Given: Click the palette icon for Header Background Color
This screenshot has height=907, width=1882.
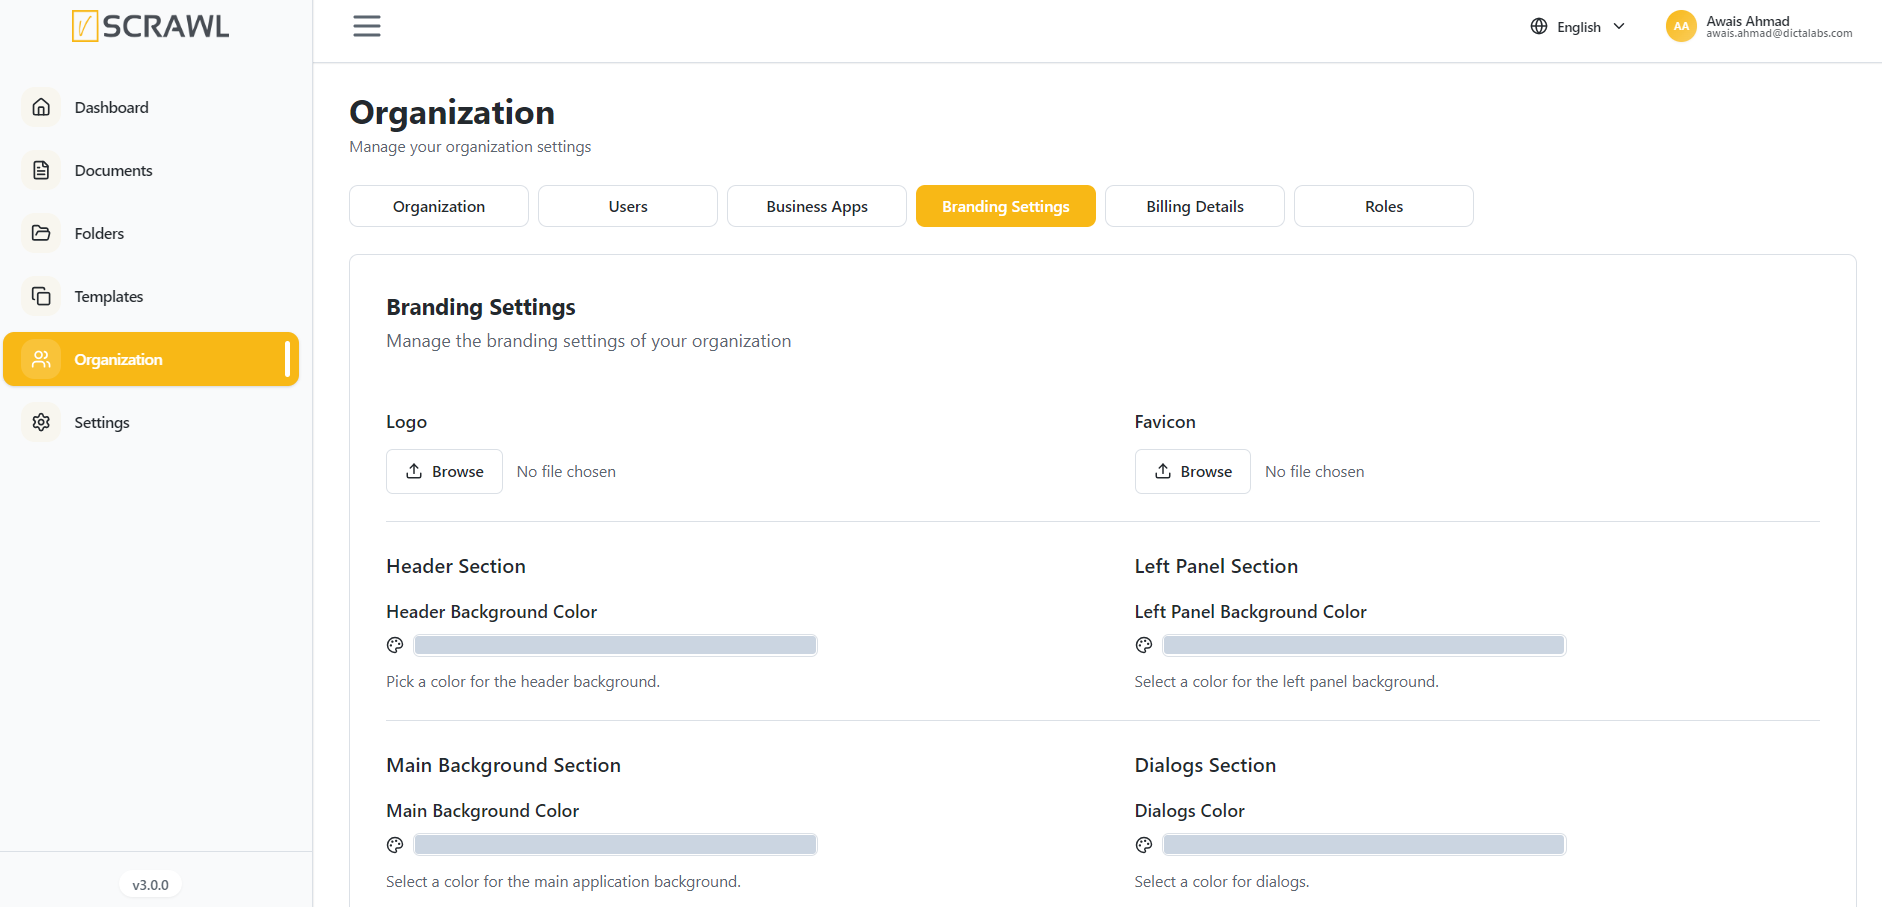Looking at the screenshot, I should tap(395, 645).
